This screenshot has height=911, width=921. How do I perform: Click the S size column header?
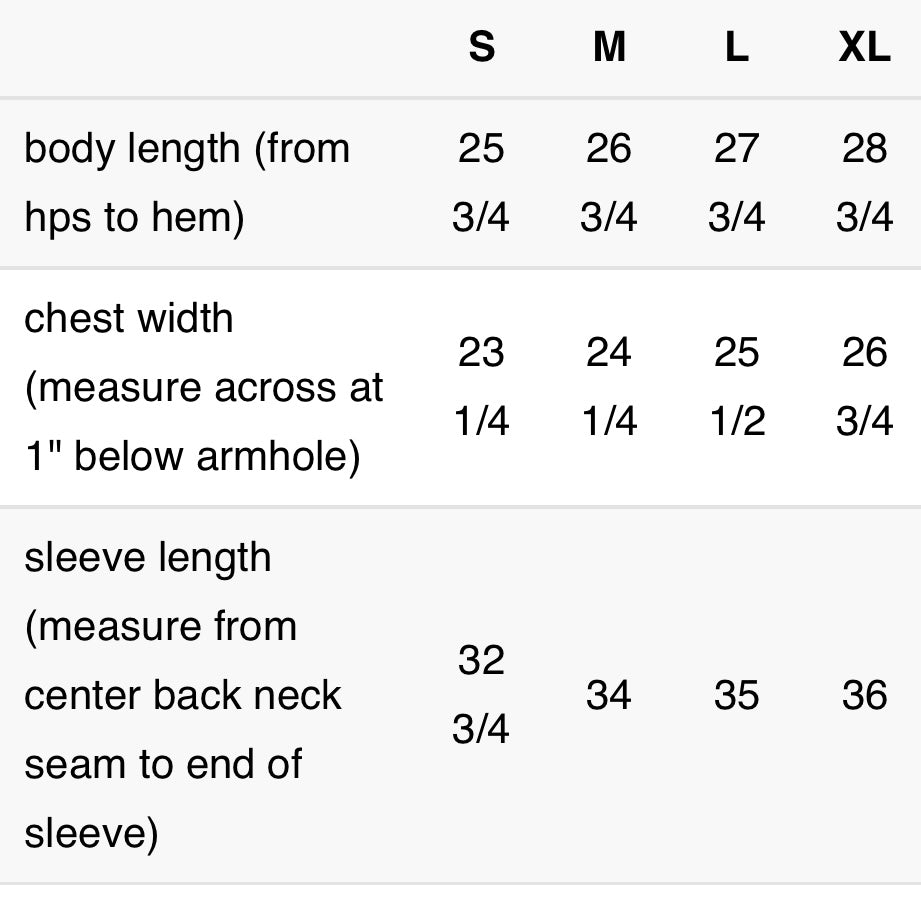(481, 48)
